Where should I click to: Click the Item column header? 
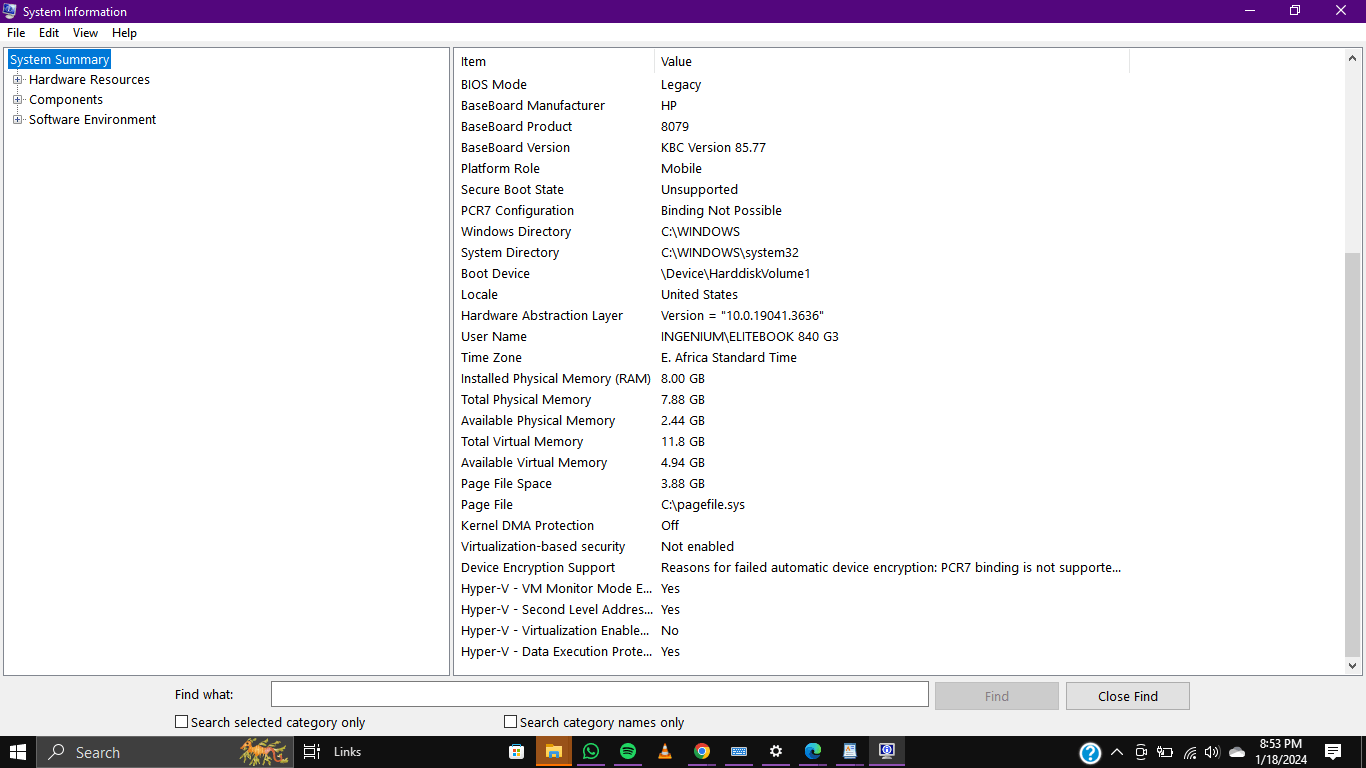point(555,61)
